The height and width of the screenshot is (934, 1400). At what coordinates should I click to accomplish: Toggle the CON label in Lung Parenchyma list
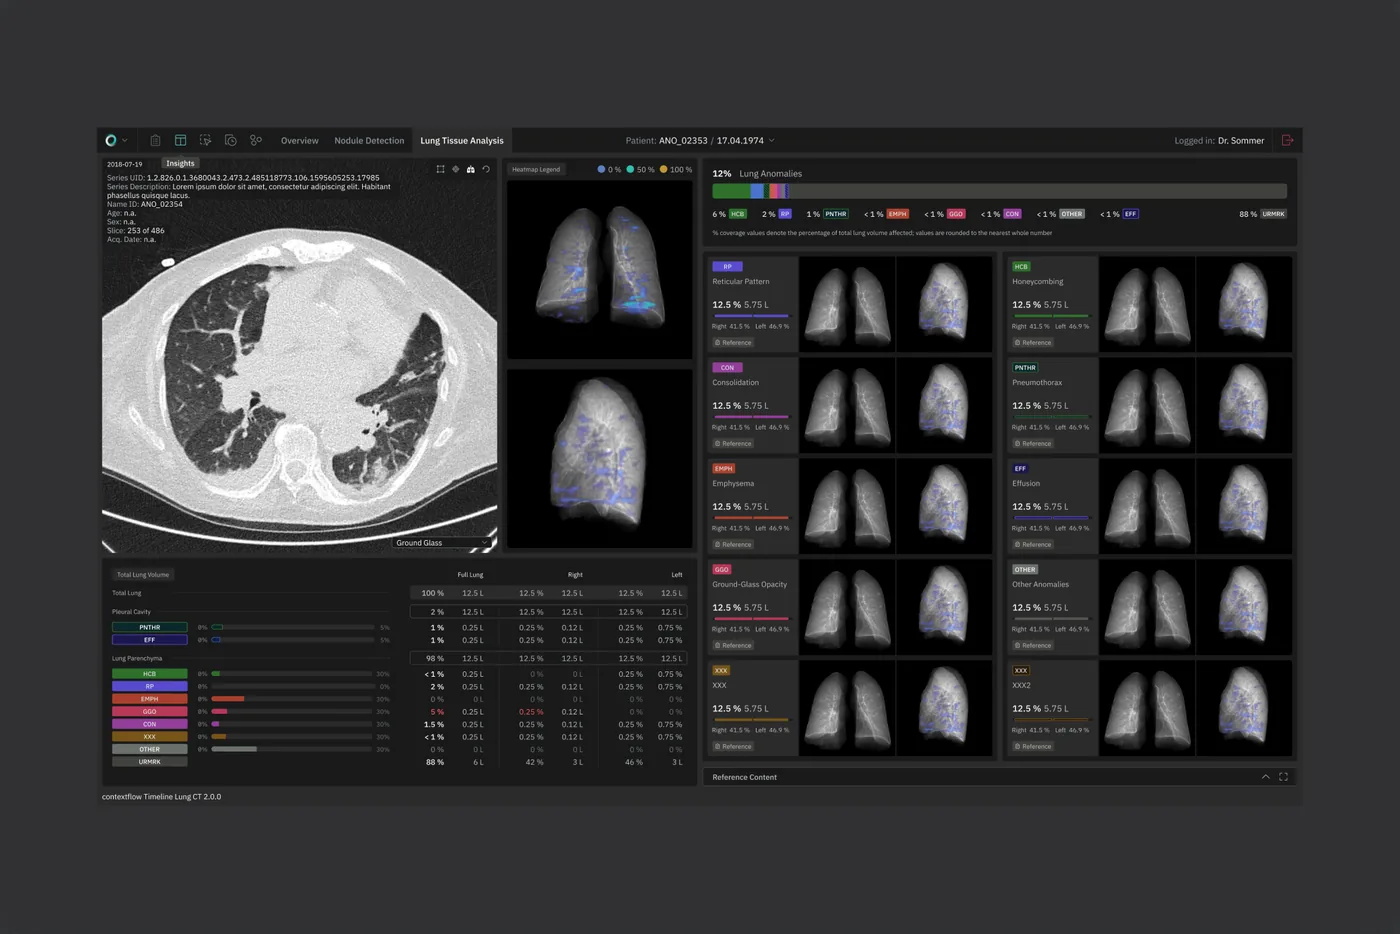tap(150, 724)
